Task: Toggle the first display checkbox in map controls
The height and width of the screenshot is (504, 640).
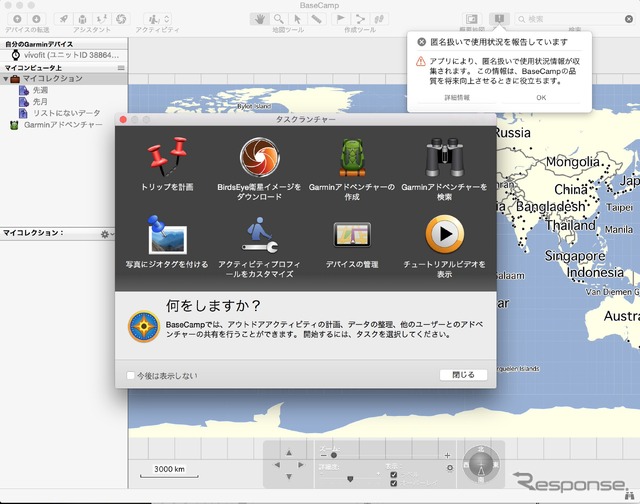Action: tap(393, 475)
